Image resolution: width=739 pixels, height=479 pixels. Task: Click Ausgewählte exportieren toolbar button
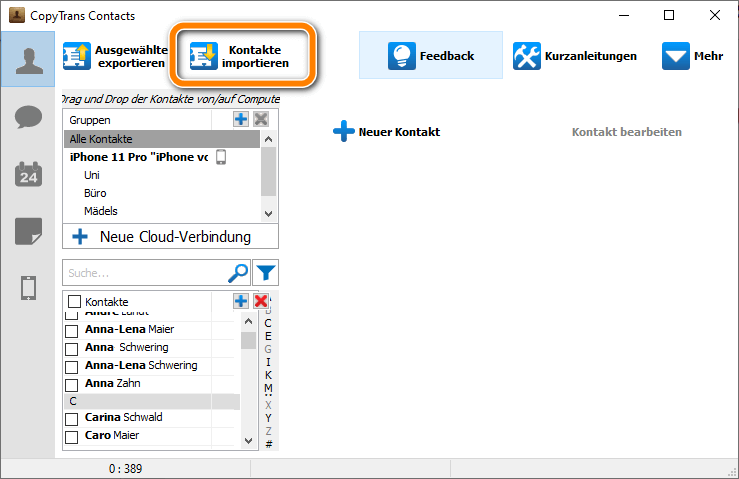pos(115,56)
